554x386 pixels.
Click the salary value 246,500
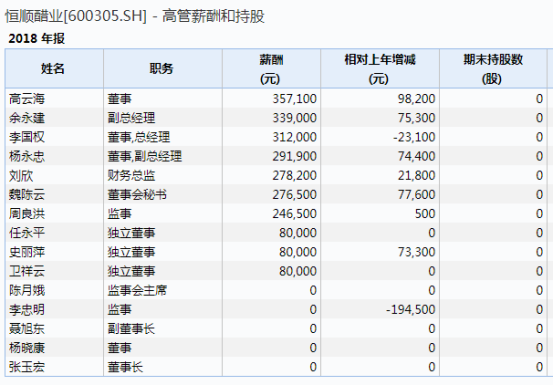coord(294,214)
